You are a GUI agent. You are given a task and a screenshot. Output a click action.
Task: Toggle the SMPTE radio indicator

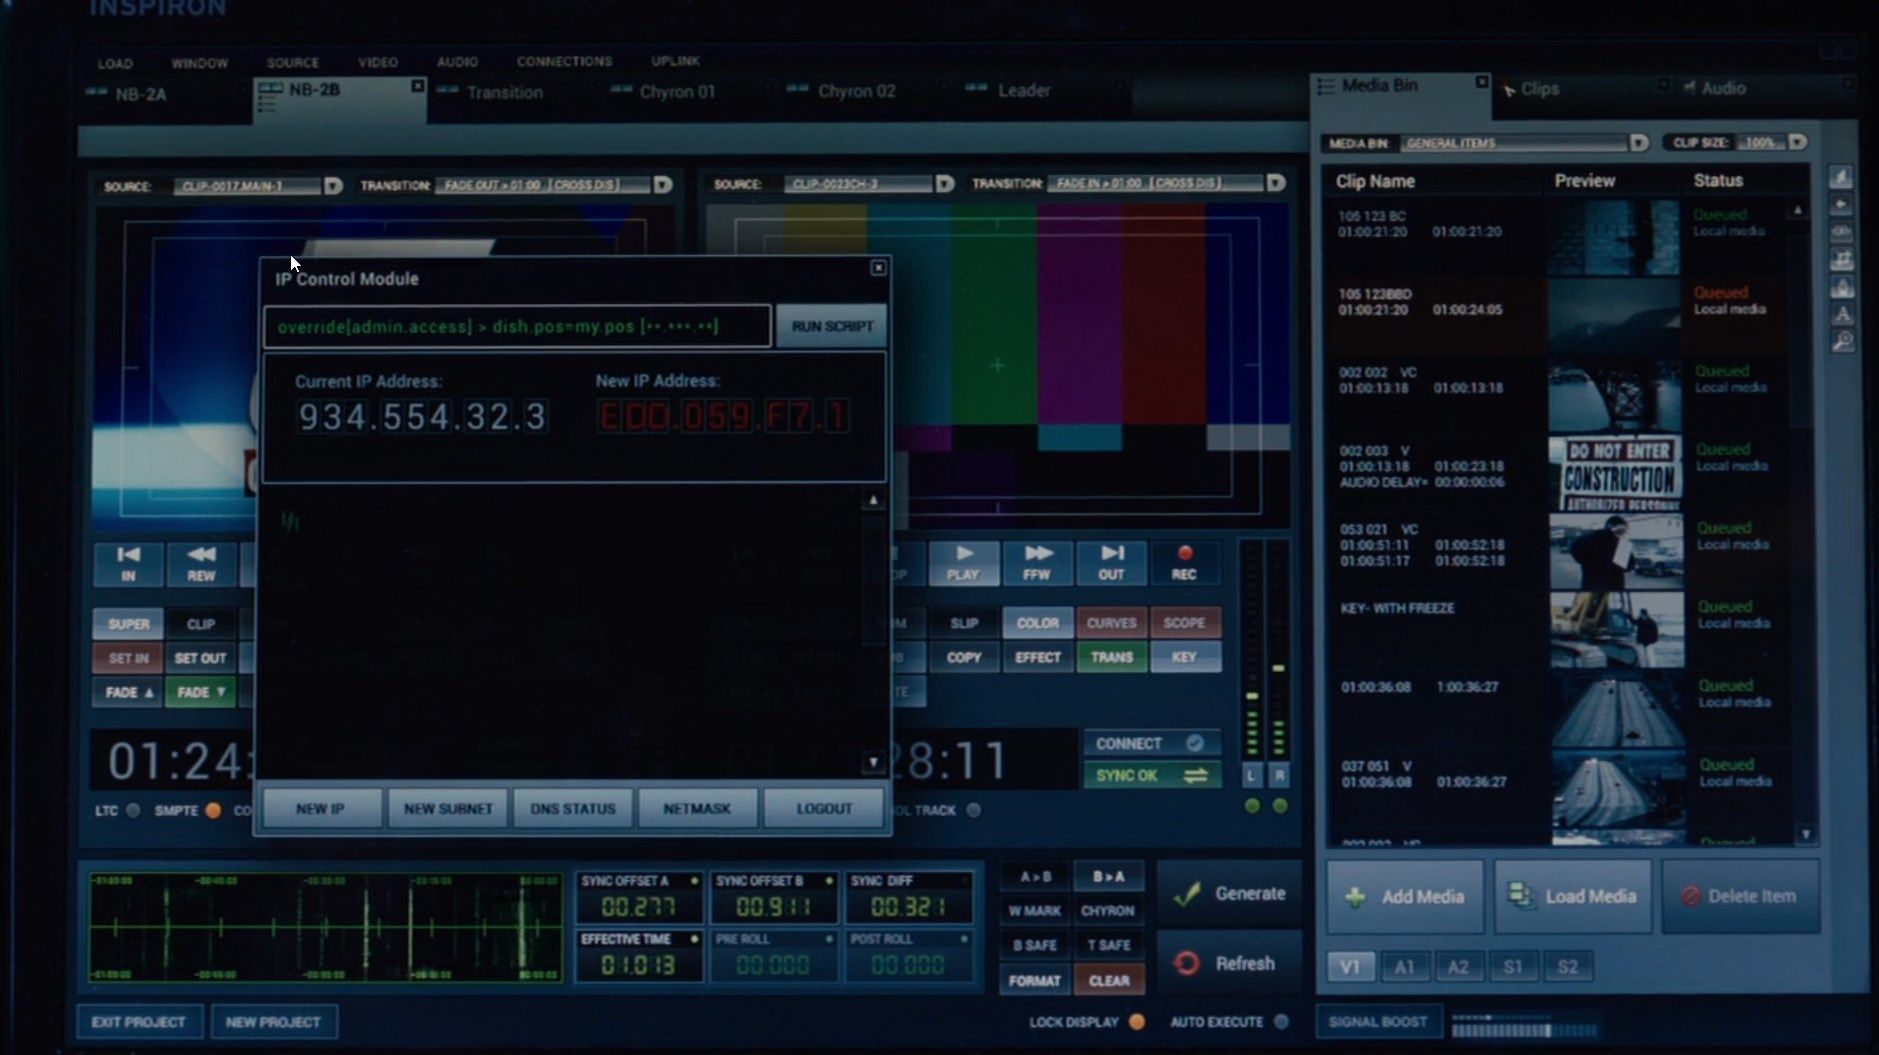coord(213,810)
